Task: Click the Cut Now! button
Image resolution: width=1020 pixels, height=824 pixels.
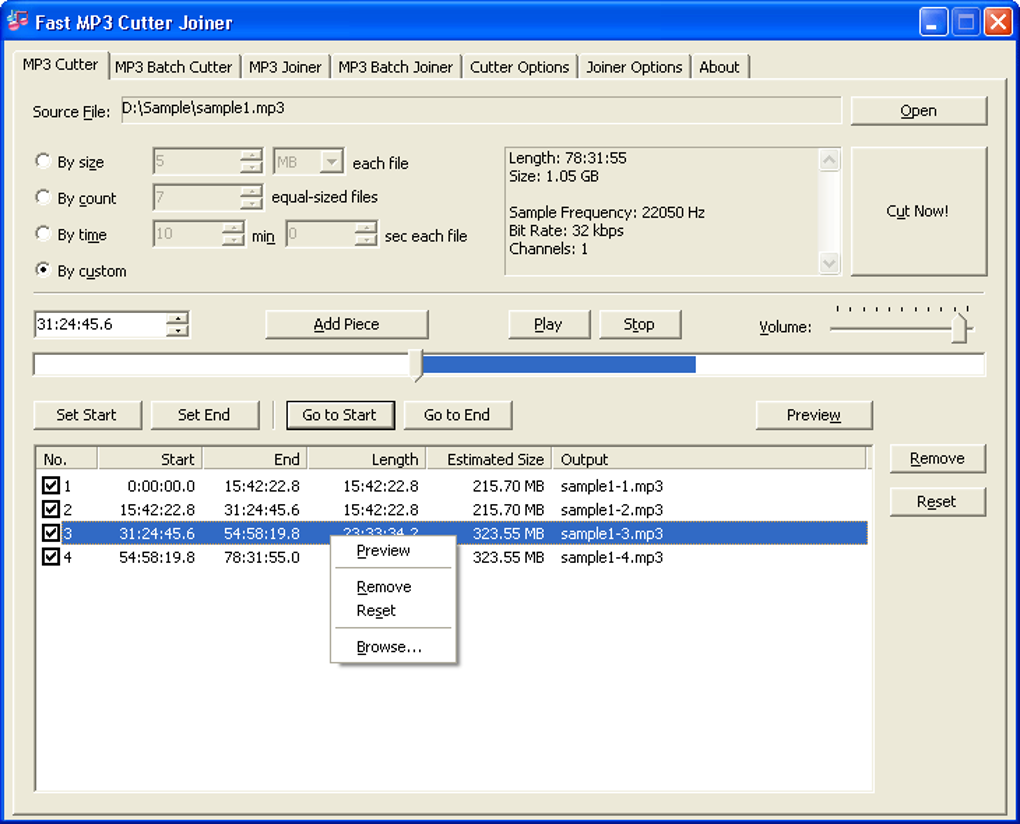Action: point(919,211)
